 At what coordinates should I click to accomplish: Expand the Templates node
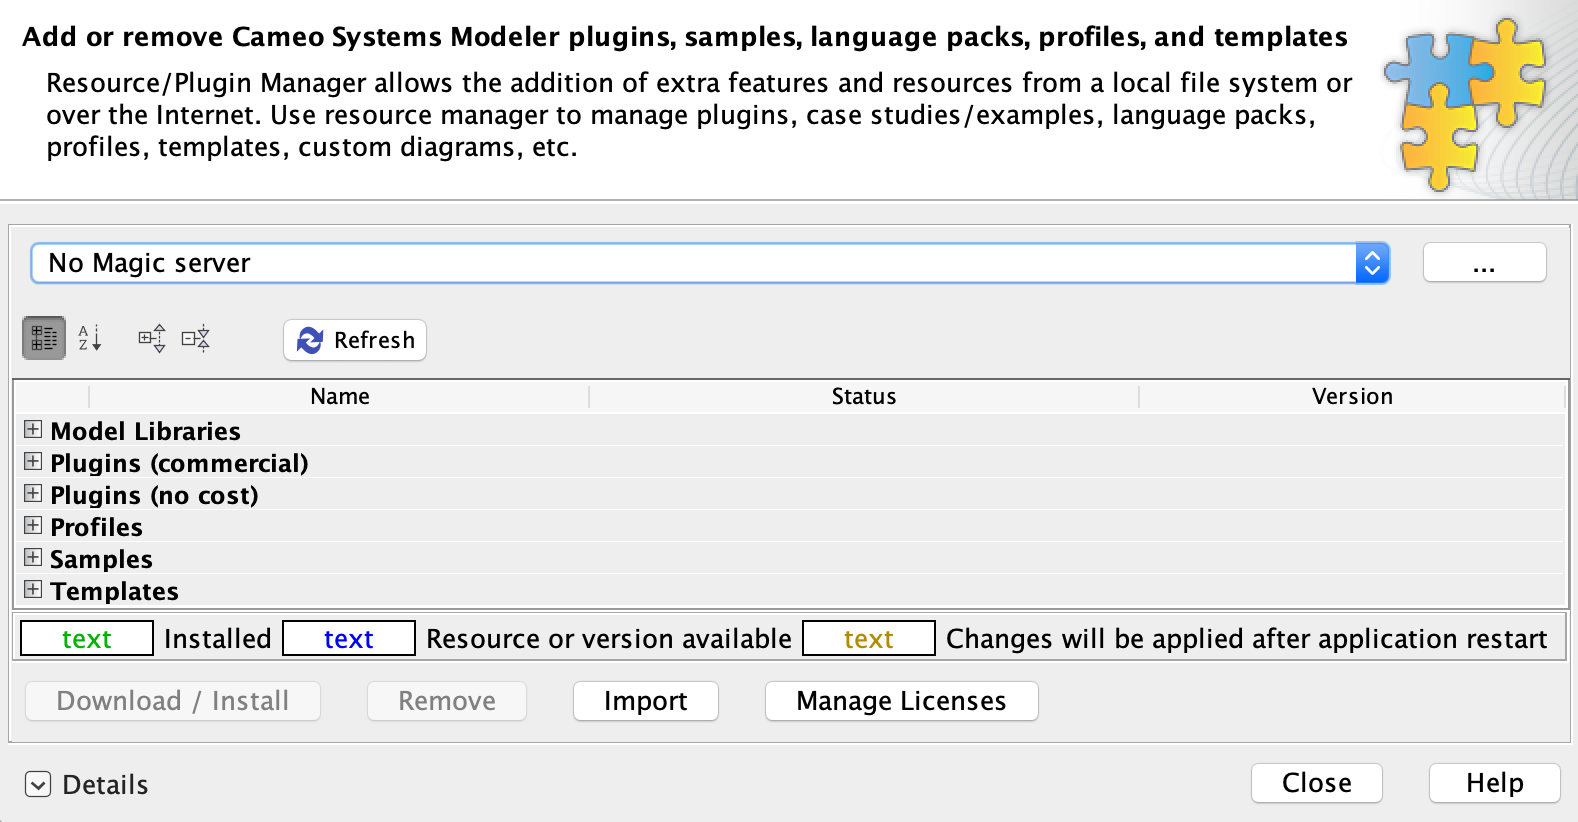coord(33,590)
